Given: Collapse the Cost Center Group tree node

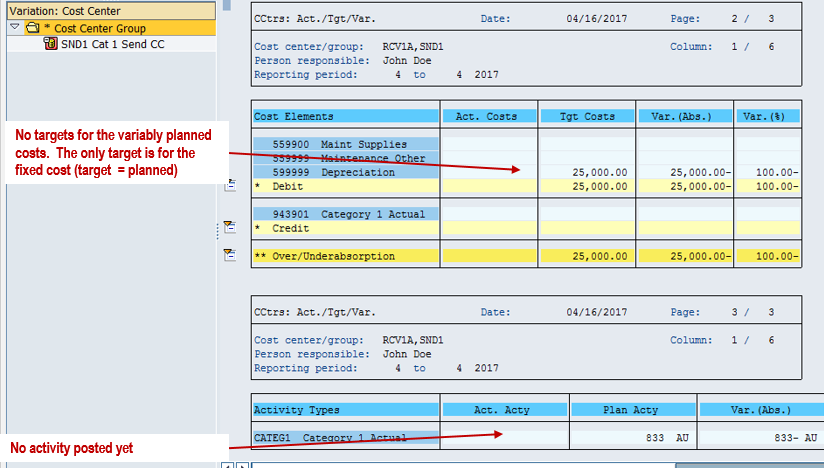Looking at the screenshot, I should [x=14, y=28].
